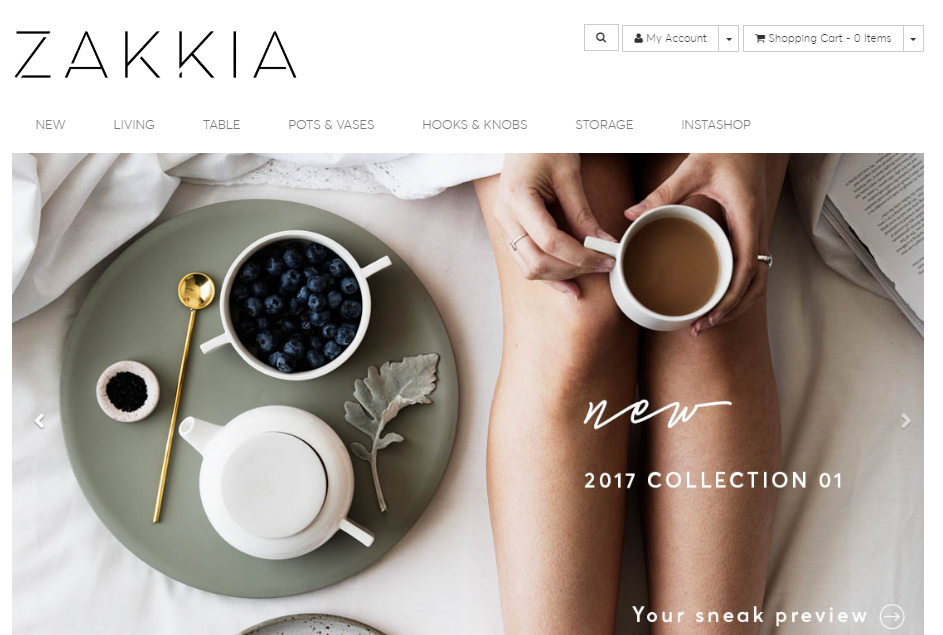Expand the Shopping Cart dropdown arrow
This screenshot has height=635, width=943.
(913, 38)
